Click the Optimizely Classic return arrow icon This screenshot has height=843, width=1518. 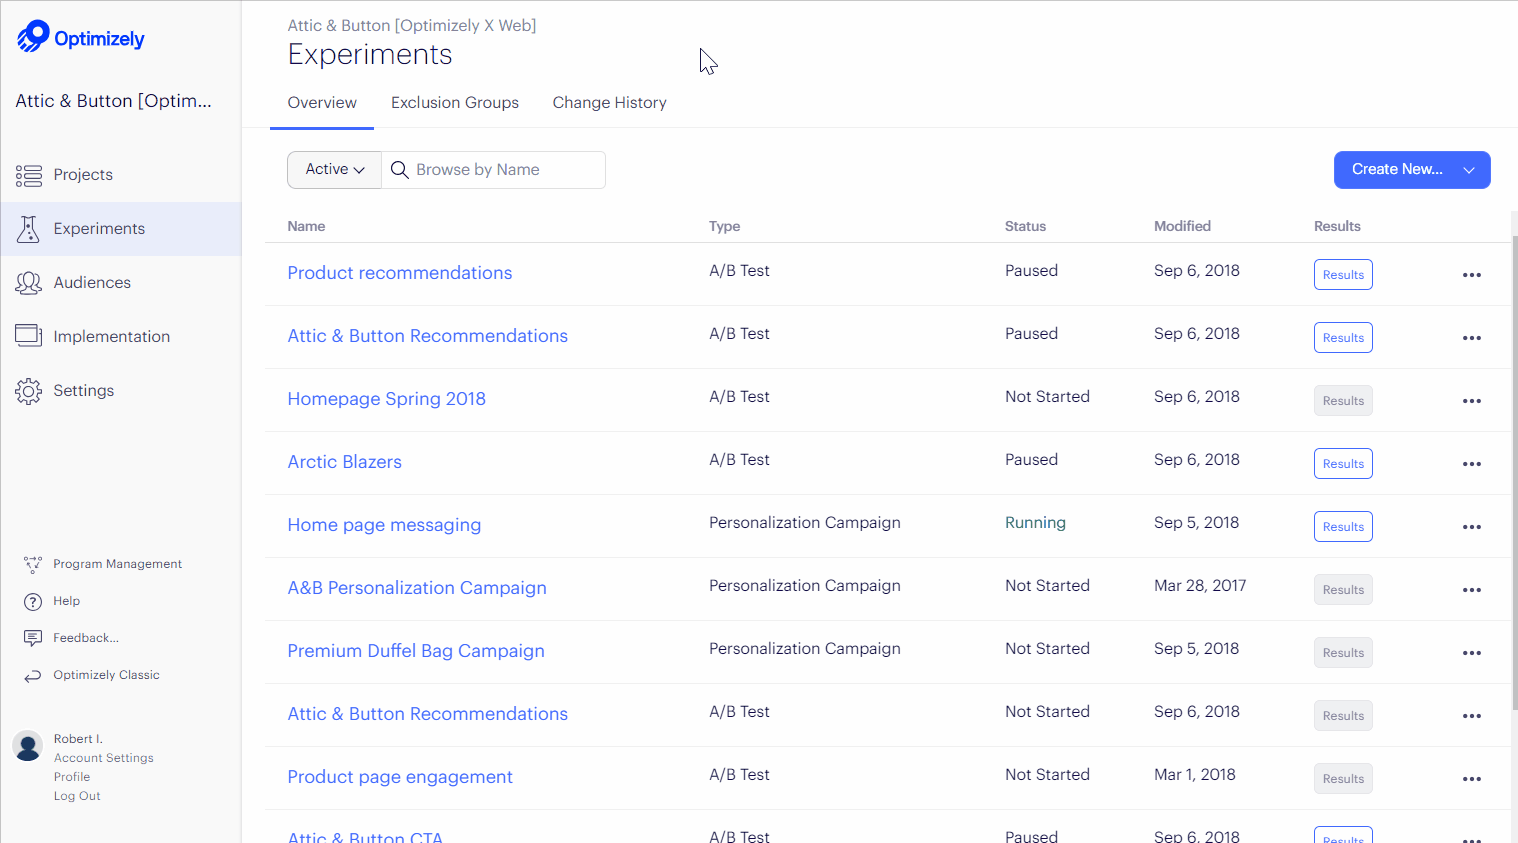33,676
